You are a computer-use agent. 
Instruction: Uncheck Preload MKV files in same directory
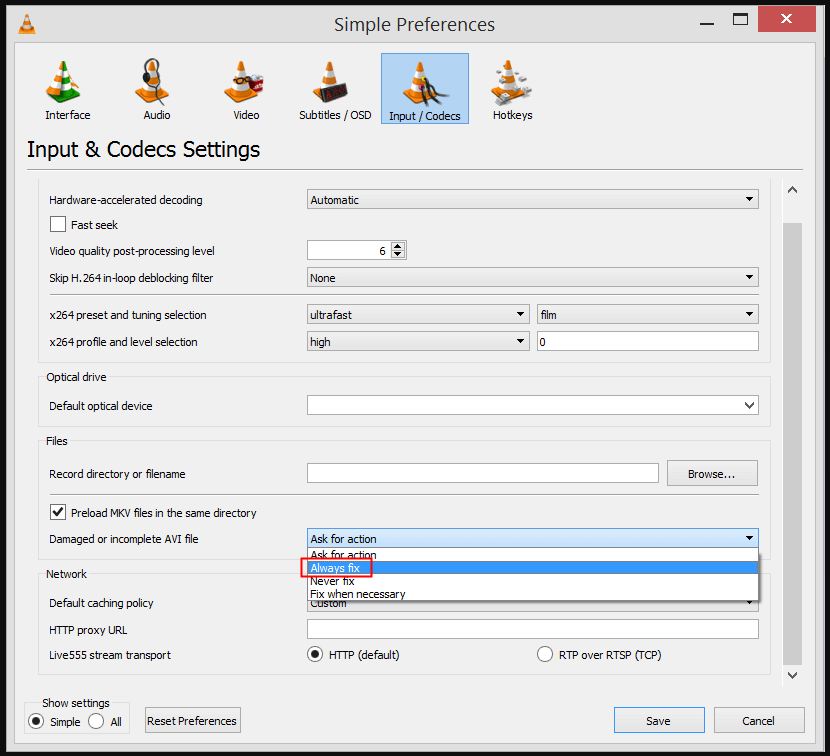point(58,513)
